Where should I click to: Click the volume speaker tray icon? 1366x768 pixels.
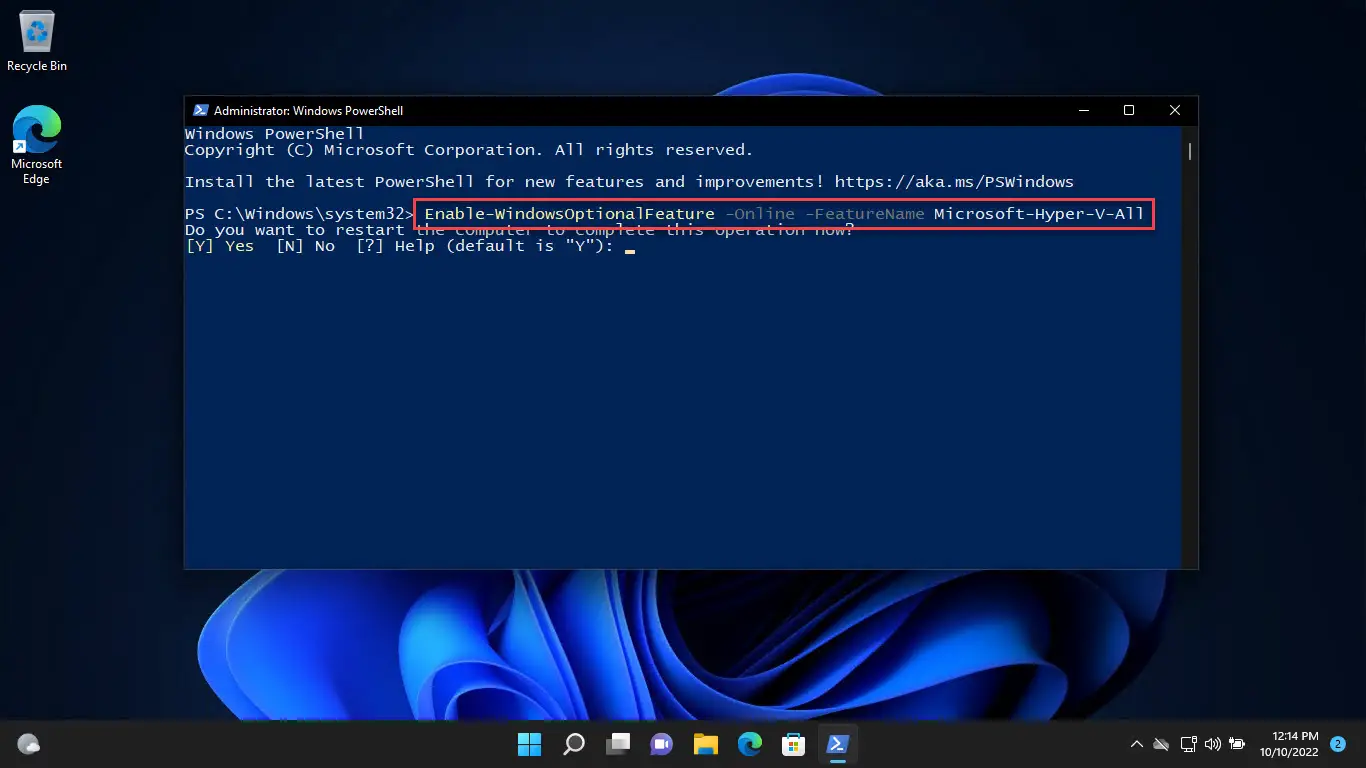[1213, 744]
